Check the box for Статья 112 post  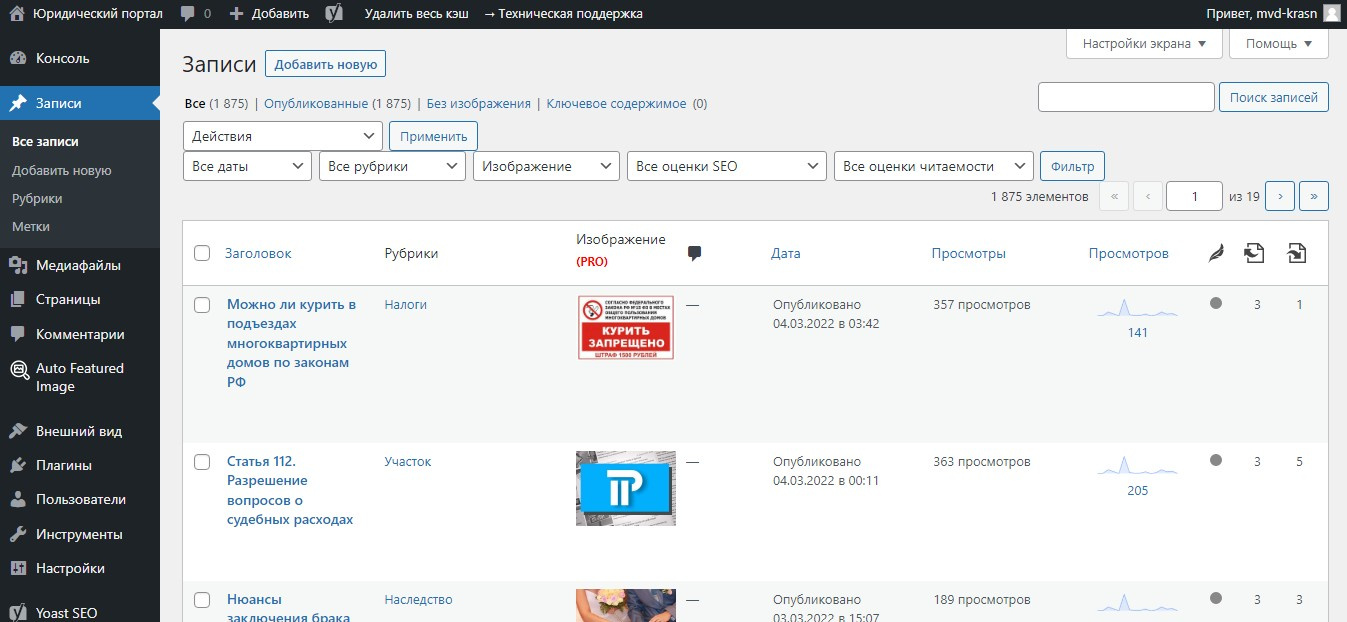[x=202, y=461]
